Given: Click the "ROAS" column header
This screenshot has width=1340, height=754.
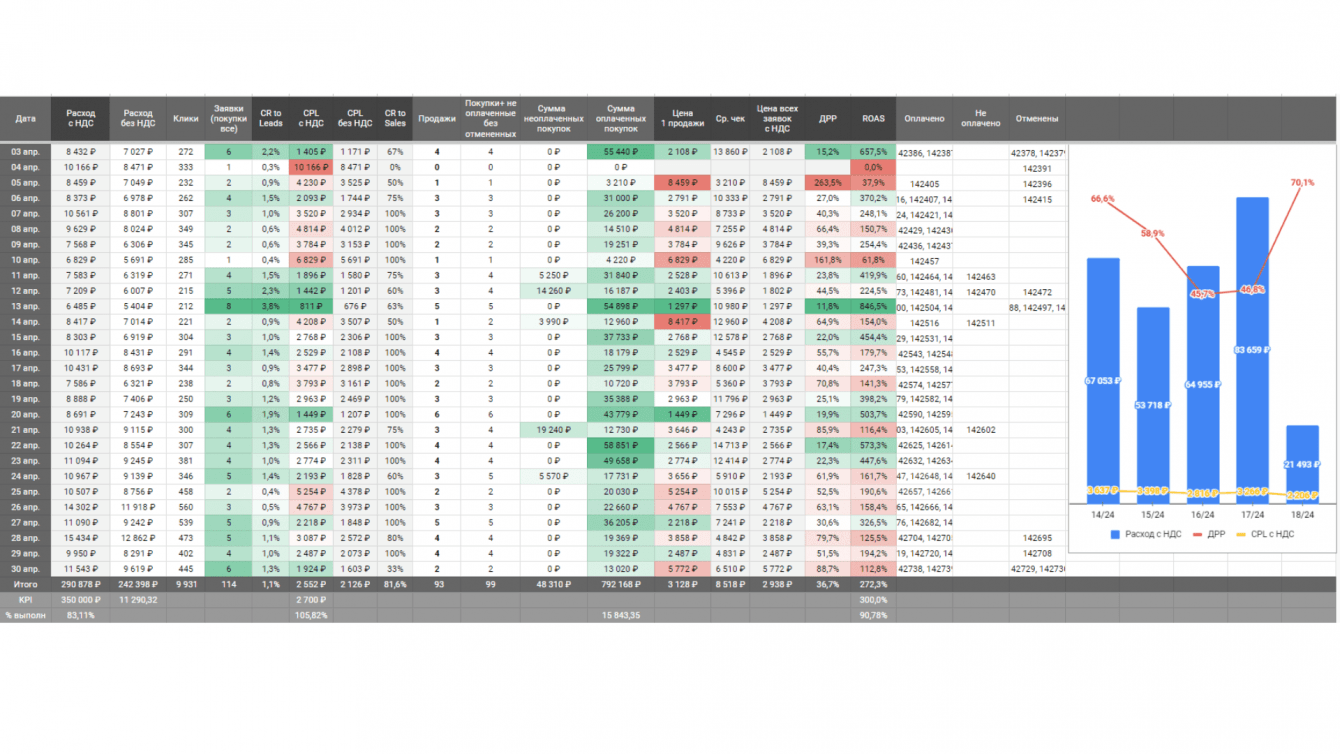Looking at the screenshot, I should point(873,119).
